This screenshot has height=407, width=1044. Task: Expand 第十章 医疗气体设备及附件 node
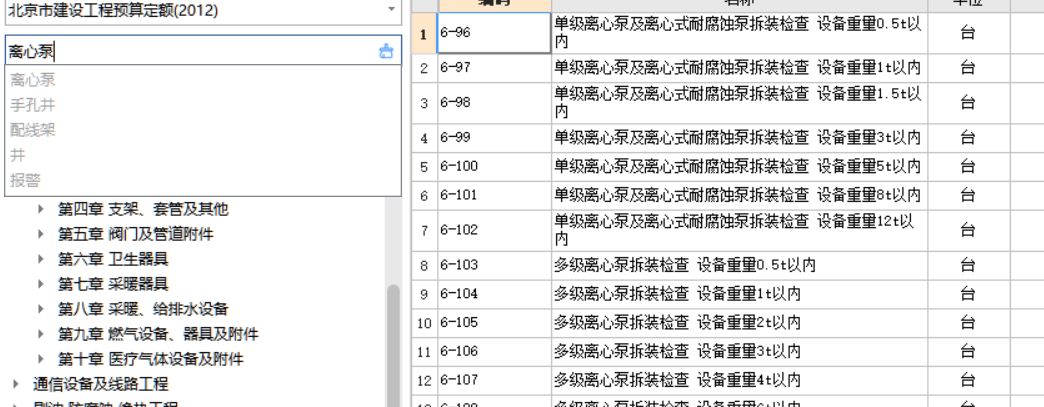click(41, 359)
